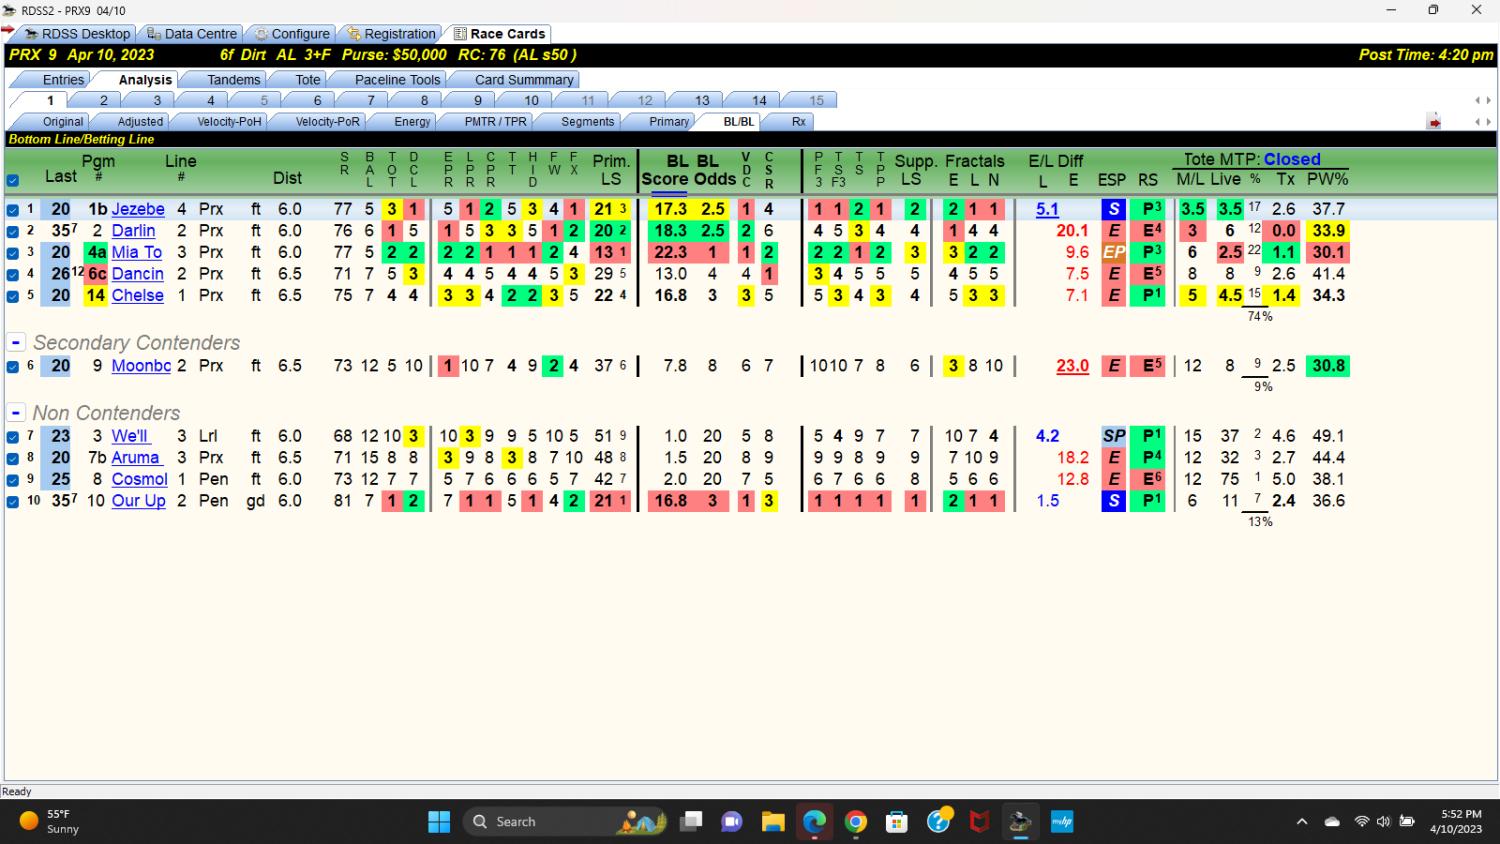Uncheck row 10 Our Up checkbox
This screenshot has width=1500, height=844.
tap(13, 502)
